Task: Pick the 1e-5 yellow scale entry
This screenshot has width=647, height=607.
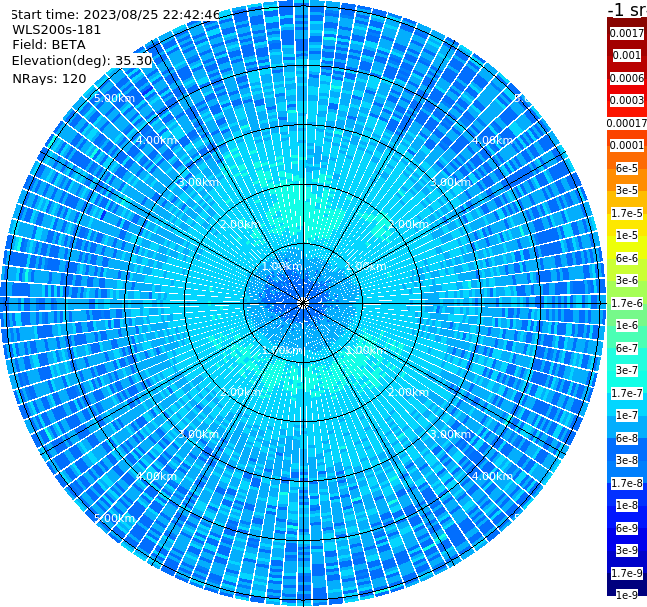Action: [x=627, y=235]
